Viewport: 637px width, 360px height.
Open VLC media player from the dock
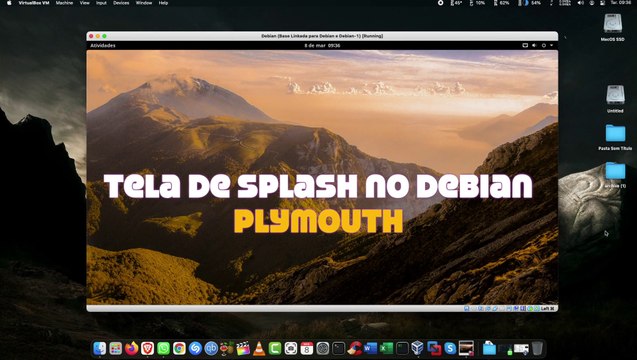click(259, 348)
